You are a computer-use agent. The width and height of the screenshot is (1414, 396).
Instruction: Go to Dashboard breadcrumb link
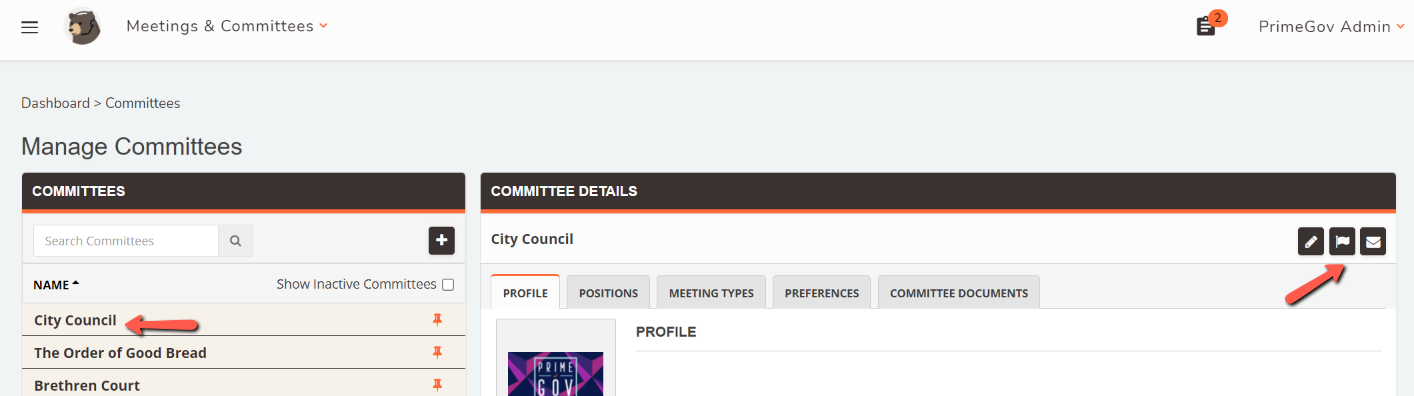tap(55, 103)
